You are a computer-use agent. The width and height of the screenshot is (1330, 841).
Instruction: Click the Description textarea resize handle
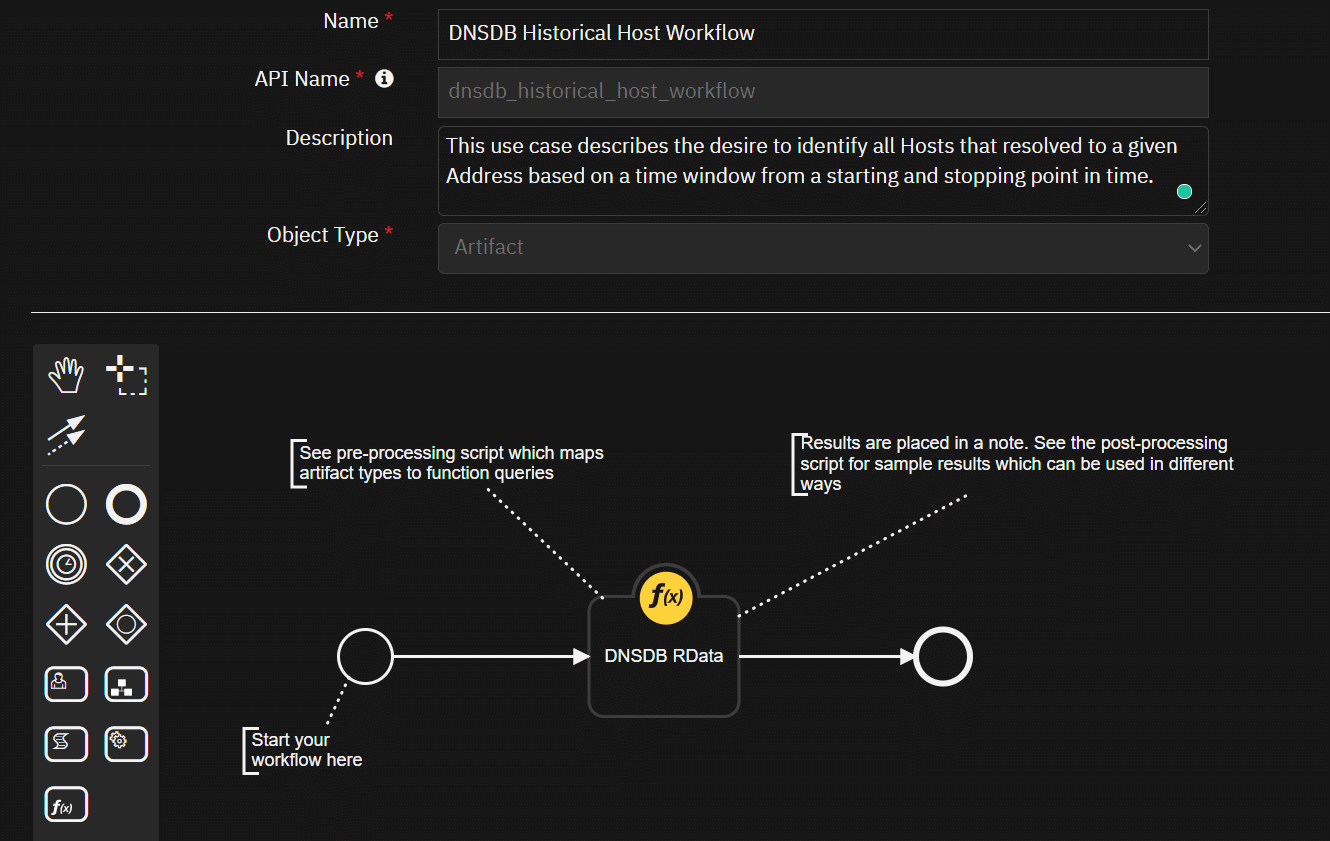pos(1200,207)
